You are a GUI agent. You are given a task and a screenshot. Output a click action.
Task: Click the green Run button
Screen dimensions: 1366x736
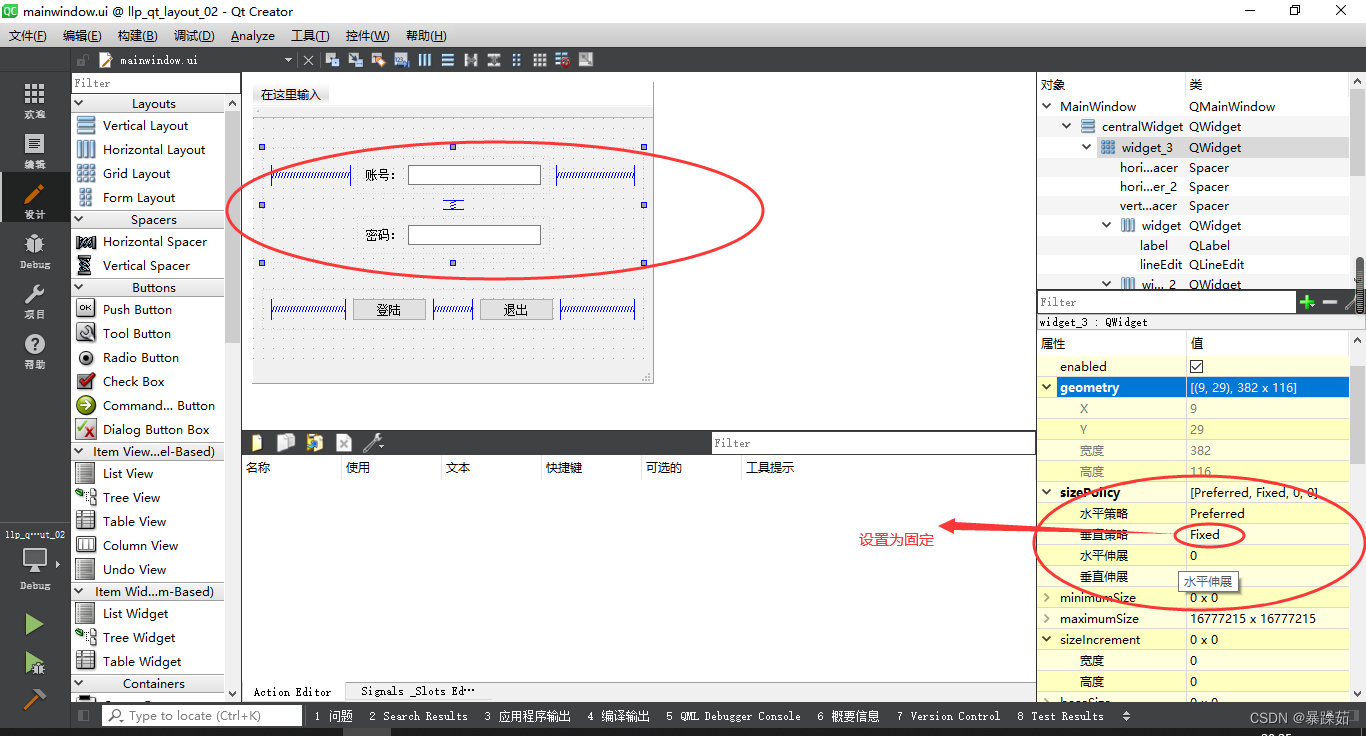35,624
